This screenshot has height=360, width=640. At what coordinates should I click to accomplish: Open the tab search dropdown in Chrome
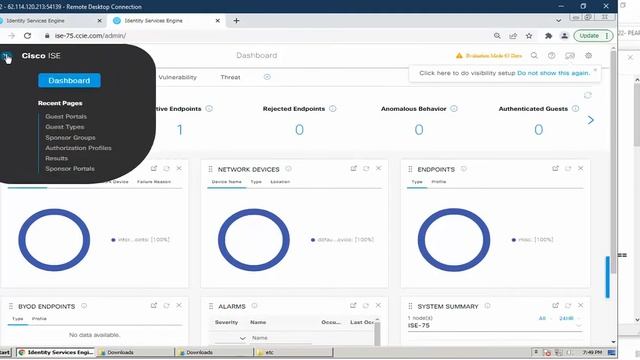click(x=558, y=20)
